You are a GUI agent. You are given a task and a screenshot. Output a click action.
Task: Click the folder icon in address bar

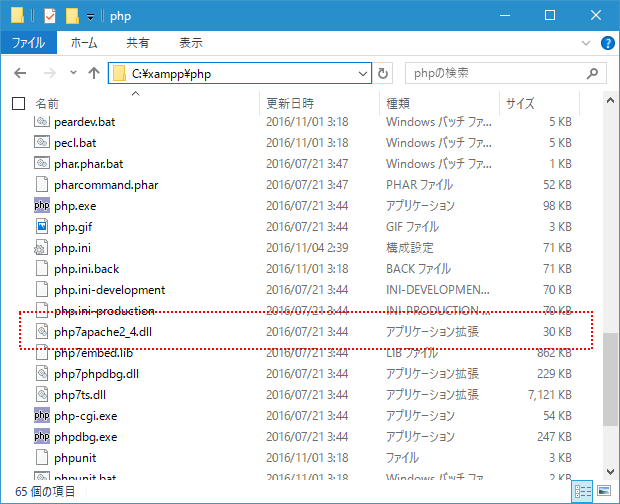[x=119, y=74]
